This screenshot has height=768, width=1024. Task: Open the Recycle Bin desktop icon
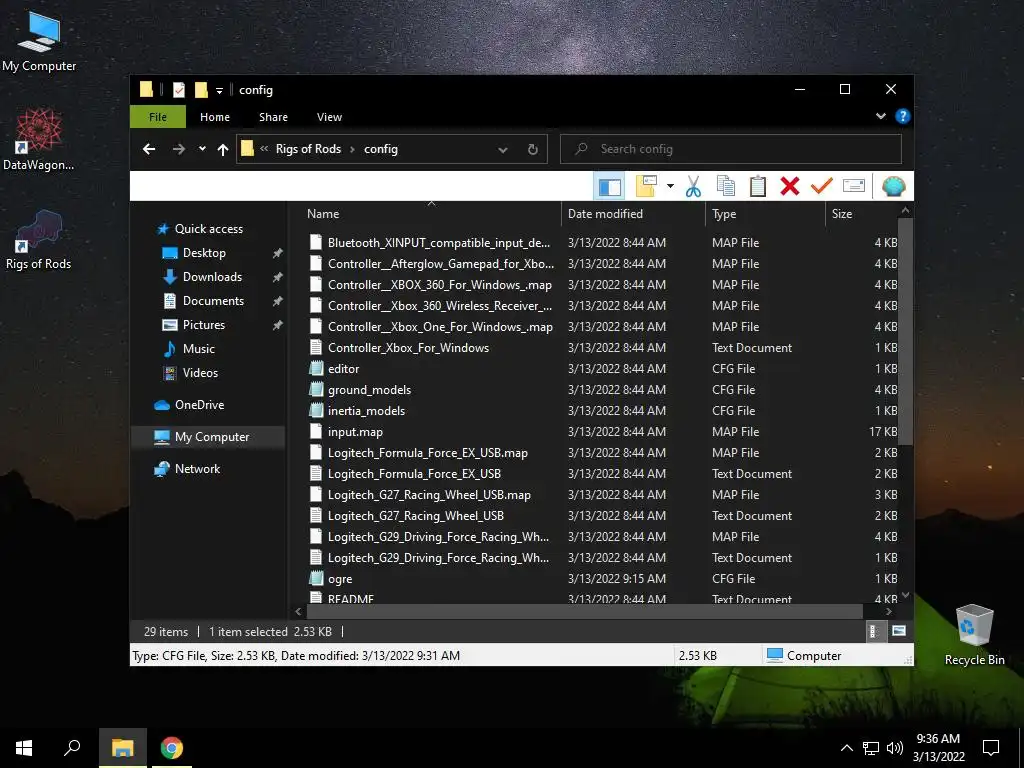click(x=974, y=634)
